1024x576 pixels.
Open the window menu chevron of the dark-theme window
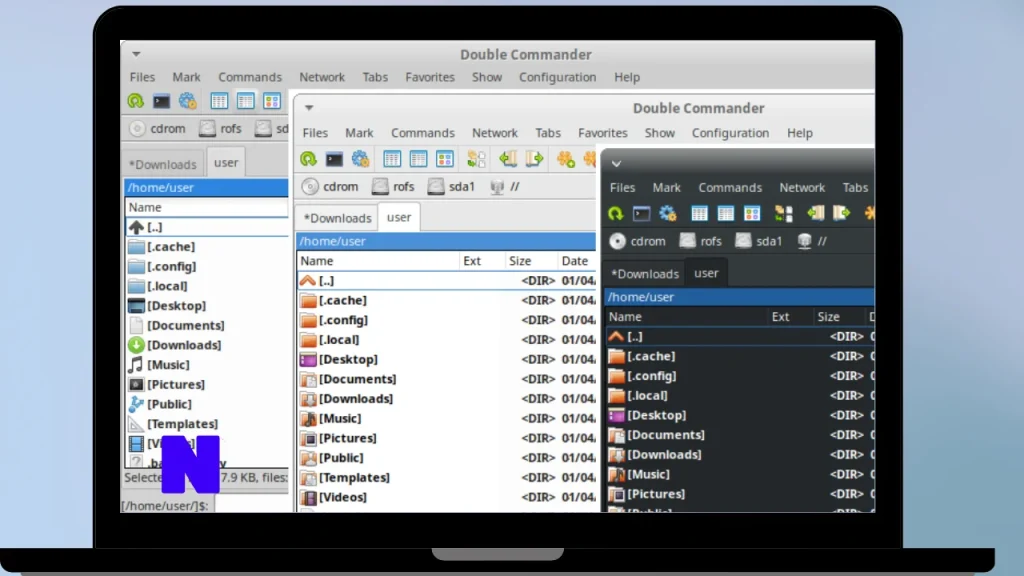pyautogui.click(x=616, y=164)
